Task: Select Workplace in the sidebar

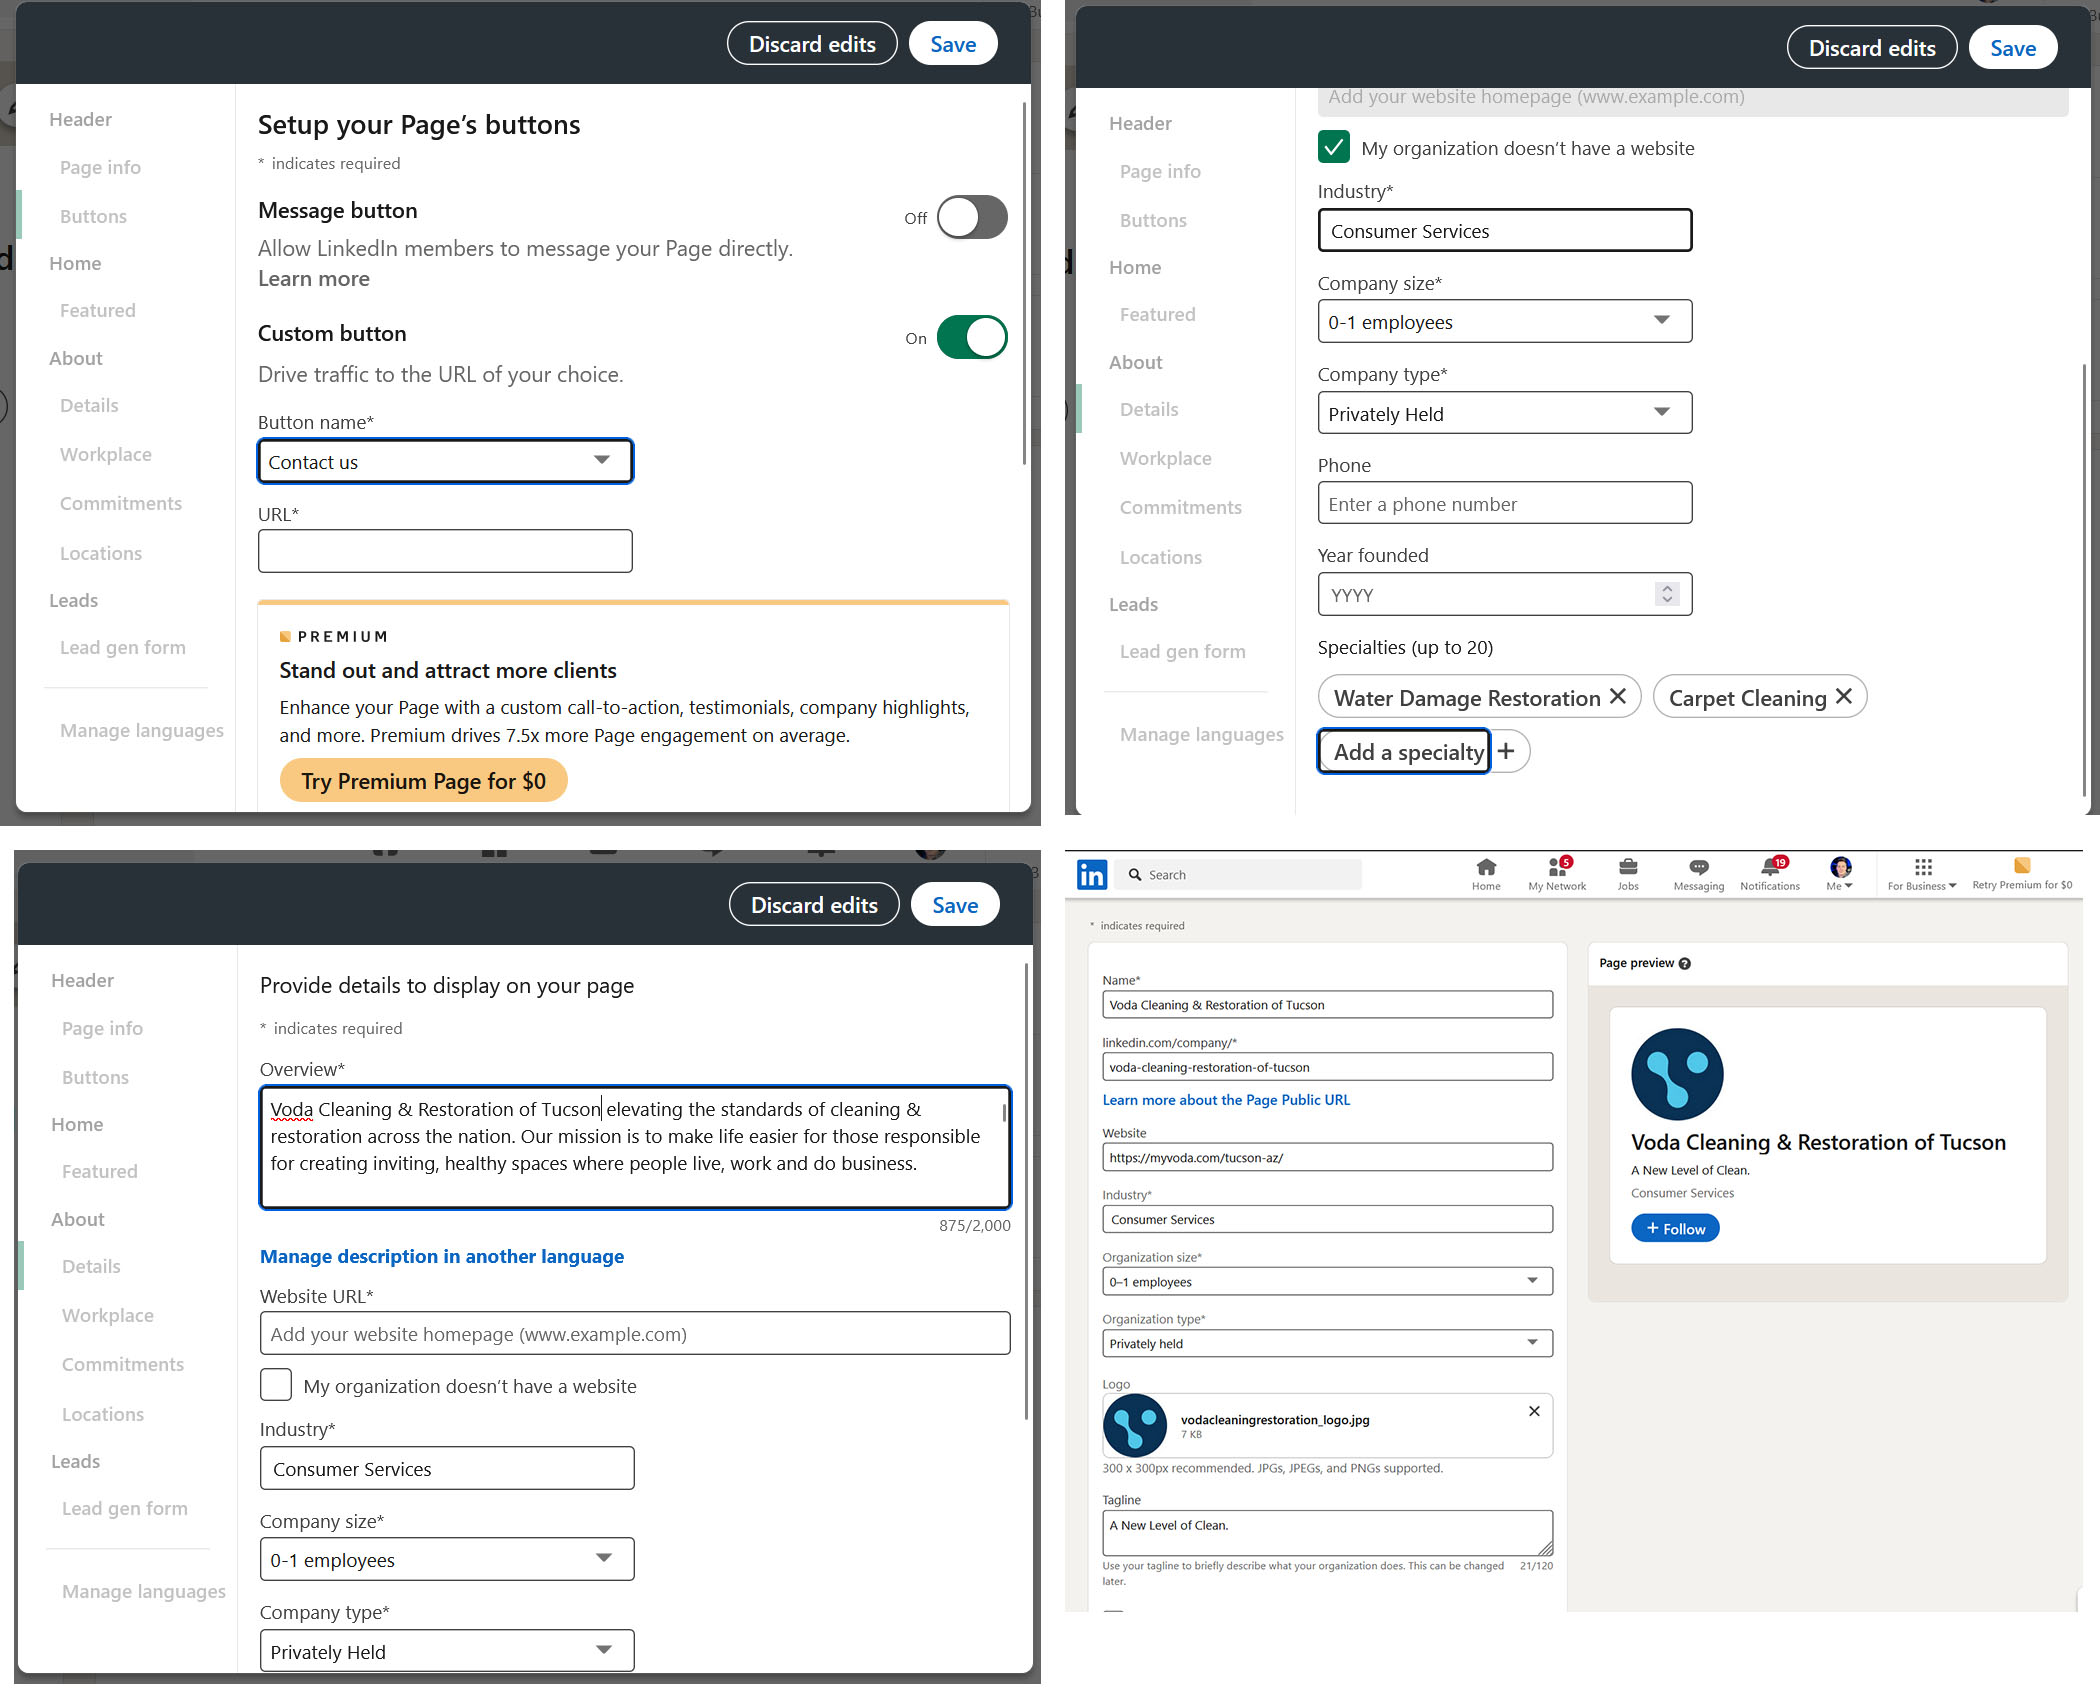Action: [x=106, y=454]
